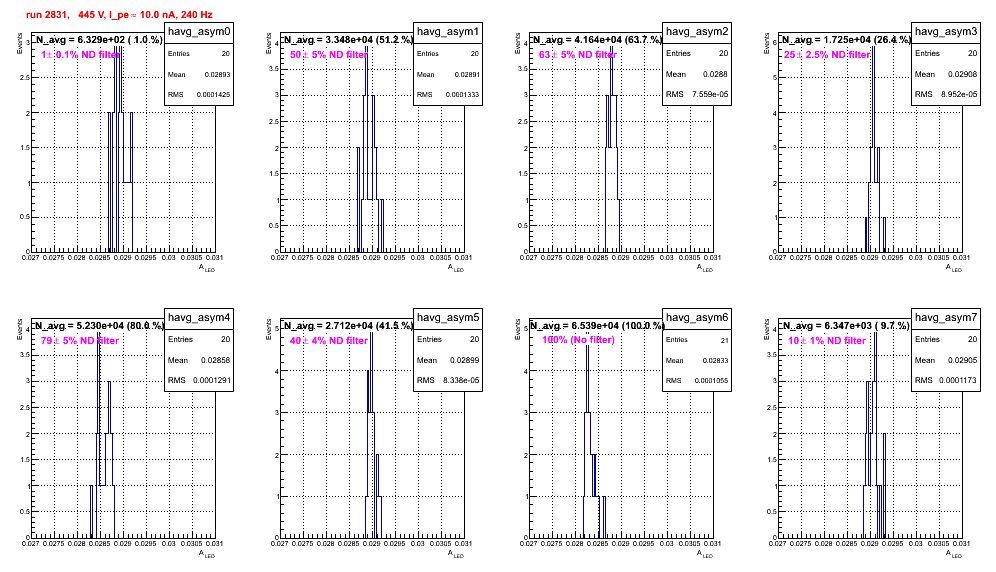This screenshot has width=996, height=572.
Task: Click the N_avg = 6.347e+03 label
Action: point(845,325)
